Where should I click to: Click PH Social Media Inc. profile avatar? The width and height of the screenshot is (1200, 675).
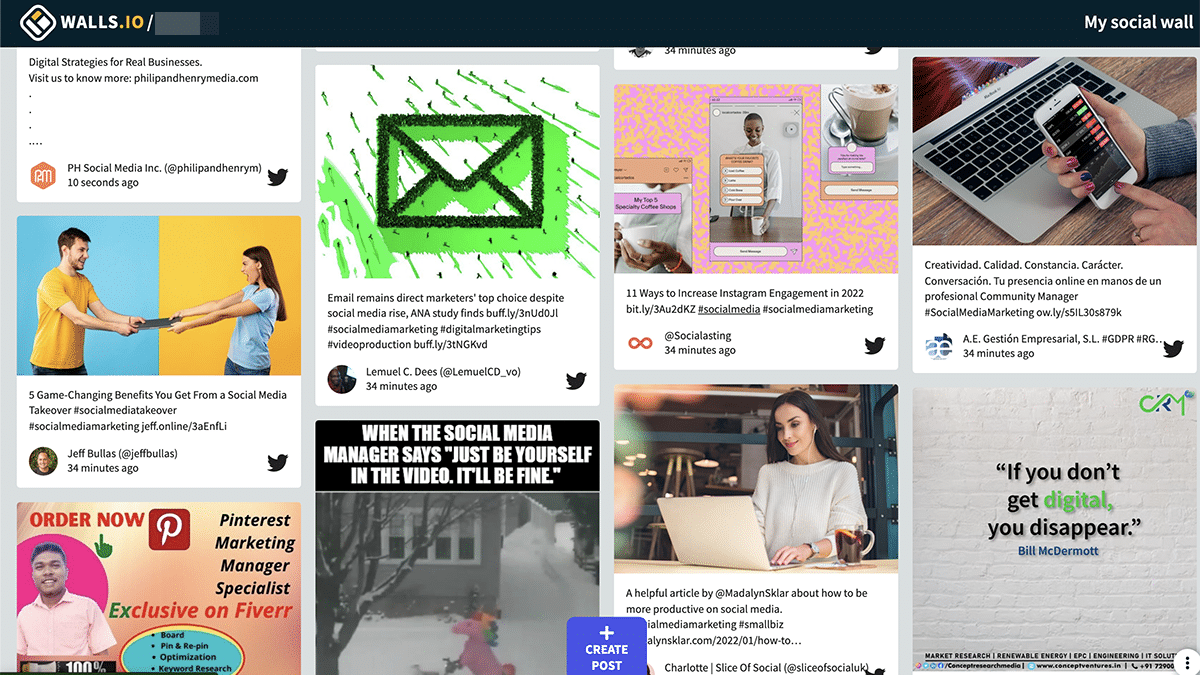43,175
